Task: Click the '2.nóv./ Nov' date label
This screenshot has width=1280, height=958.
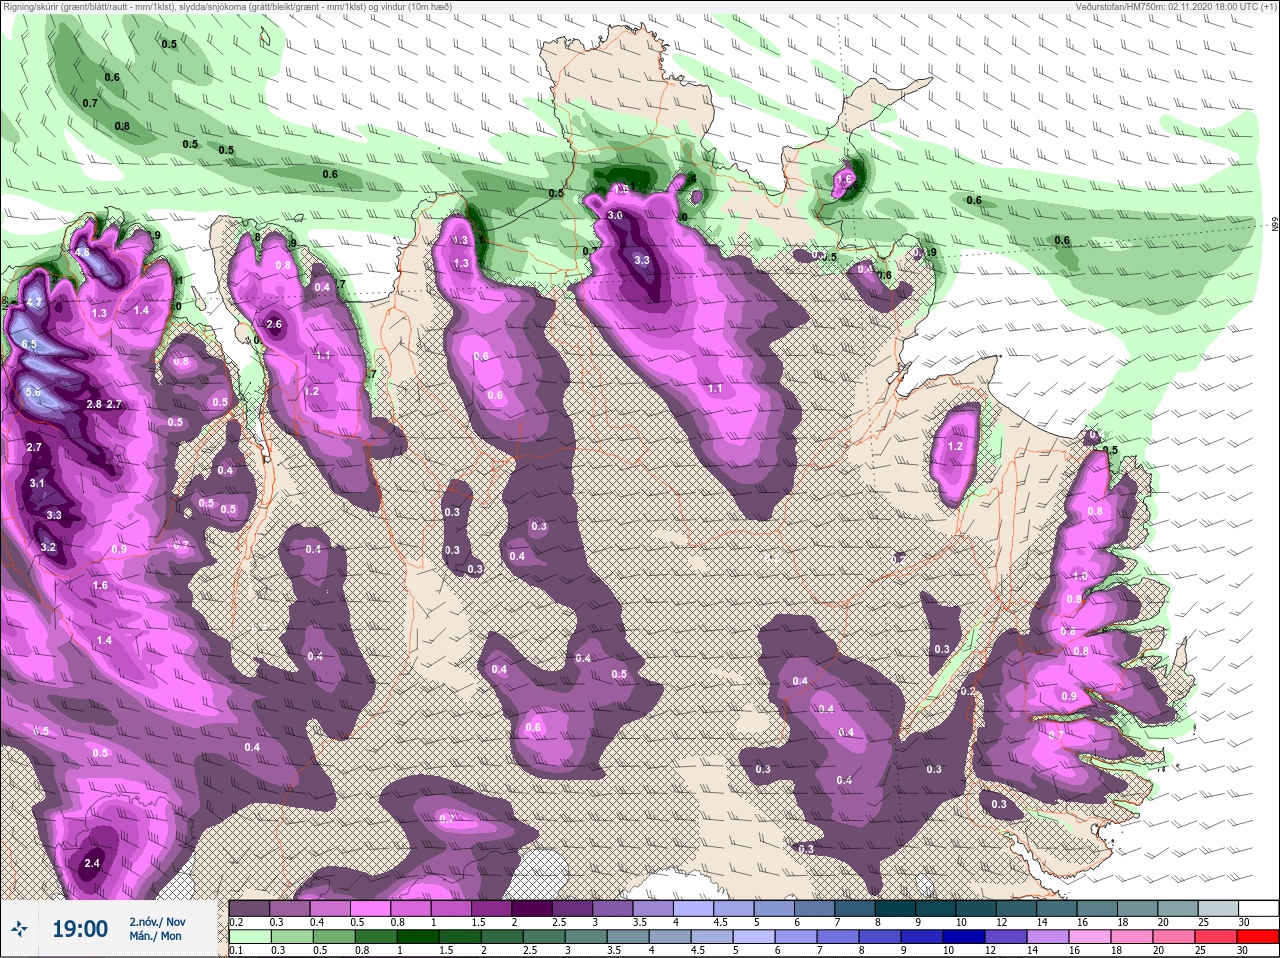Action: (157, 922)
